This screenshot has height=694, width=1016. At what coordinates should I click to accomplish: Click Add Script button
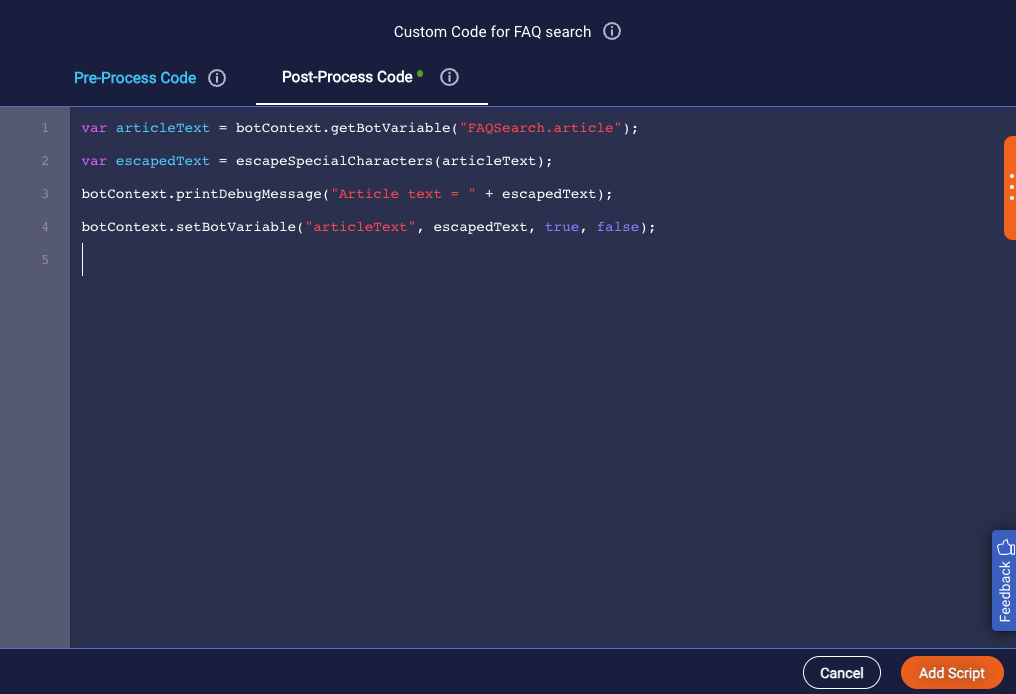point(952,673)
